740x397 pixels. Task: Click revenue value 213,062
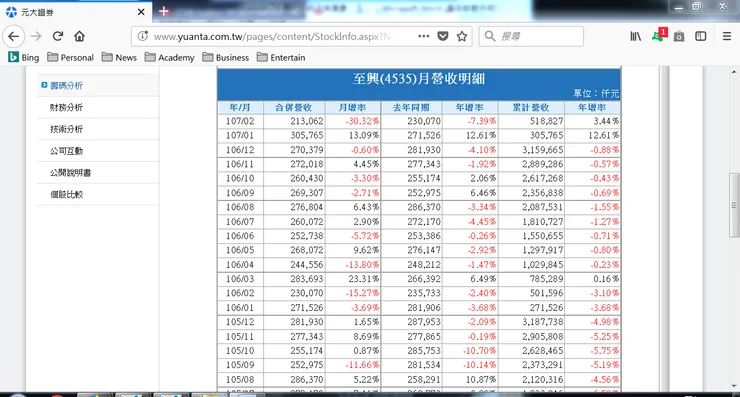pyautogui.click(x=307, y=121)
